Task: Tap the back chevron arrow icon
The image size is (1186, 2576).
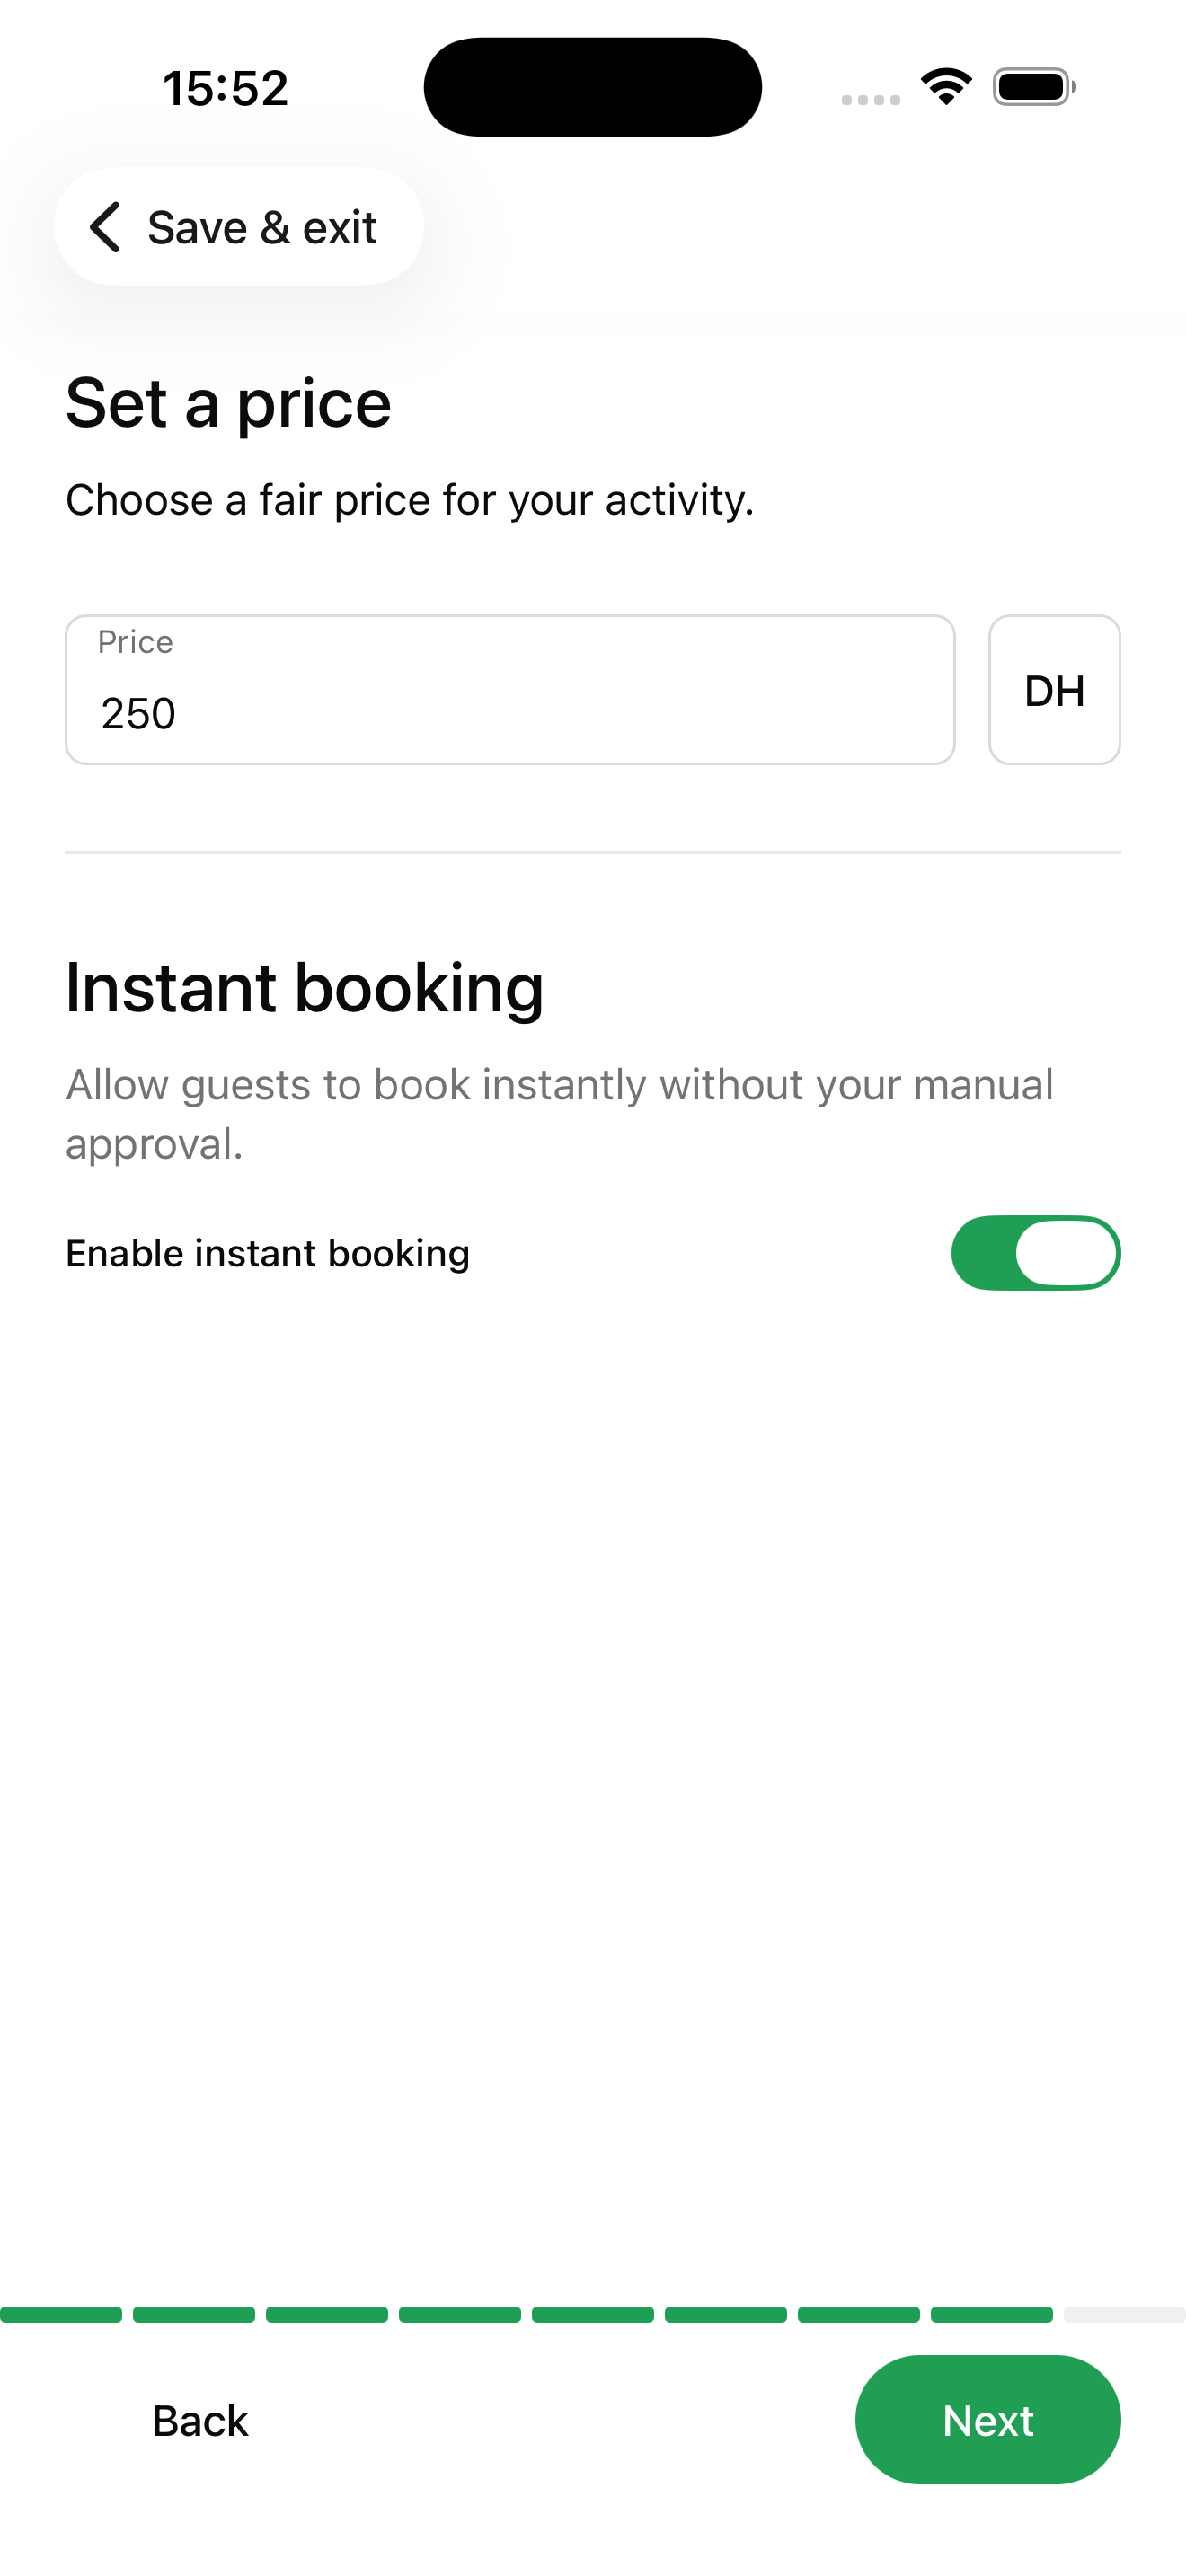Action: coord(106,227)
